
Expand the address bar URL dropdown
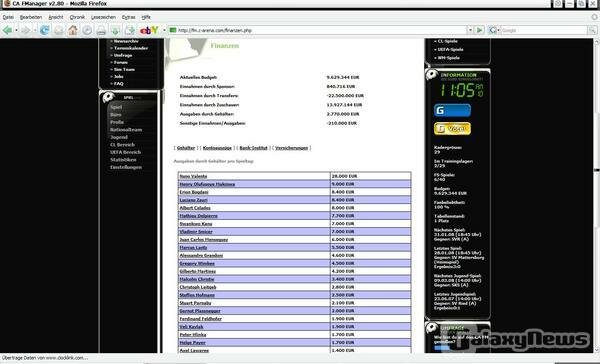(x=470, y=30)
